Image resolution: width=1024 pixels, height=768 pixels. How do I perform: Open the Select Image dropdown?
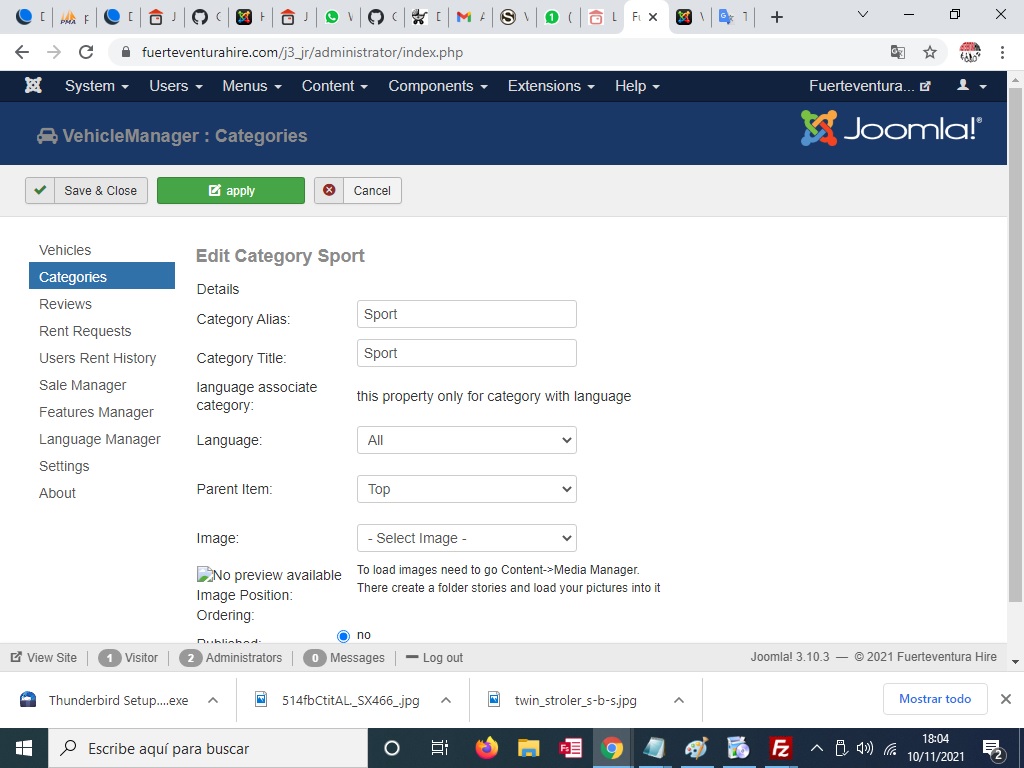pos(466,538)
